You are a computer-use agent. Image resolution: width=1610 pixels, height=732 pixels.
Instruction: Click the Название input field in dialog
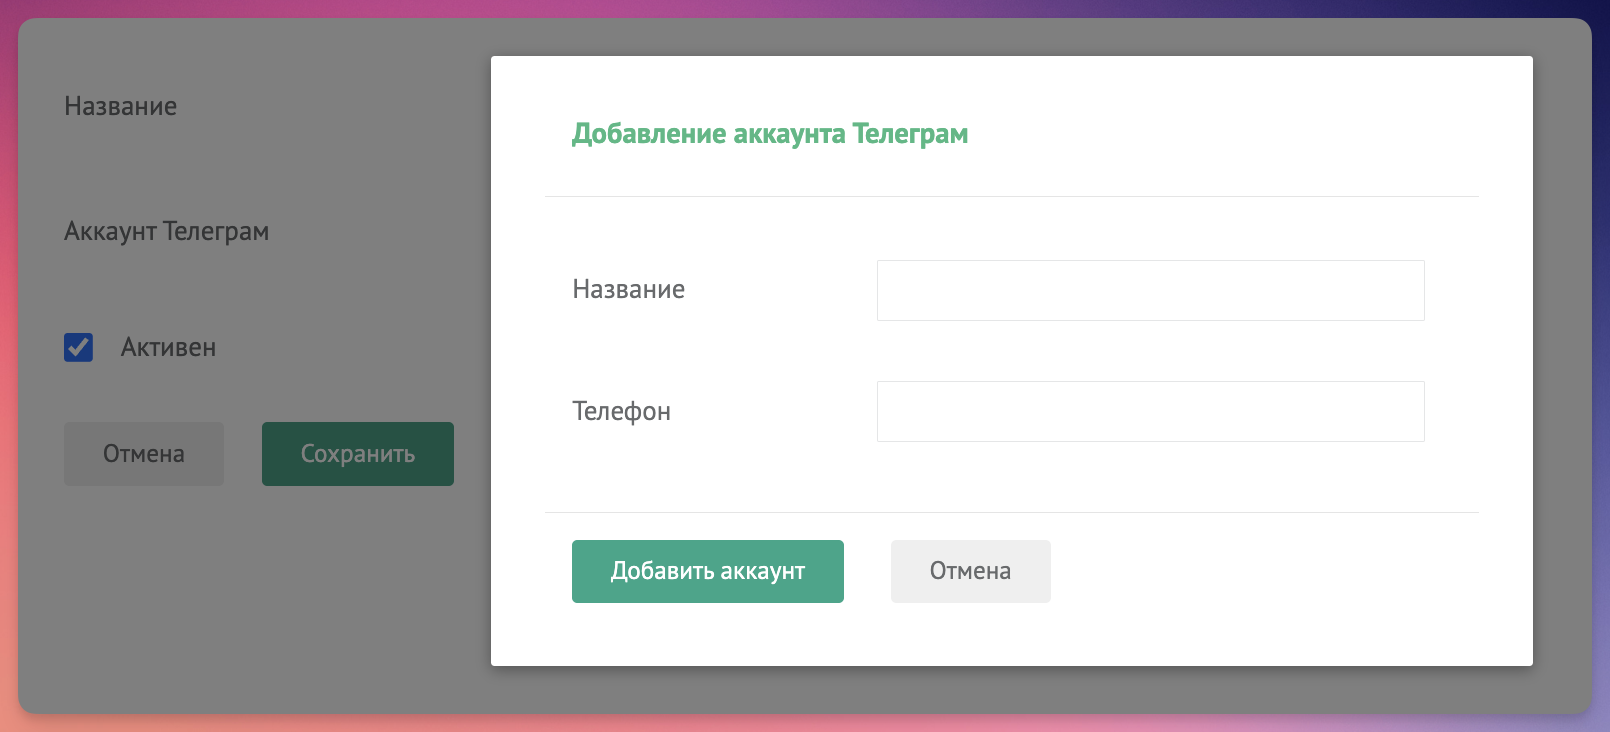click(1150, 290)
